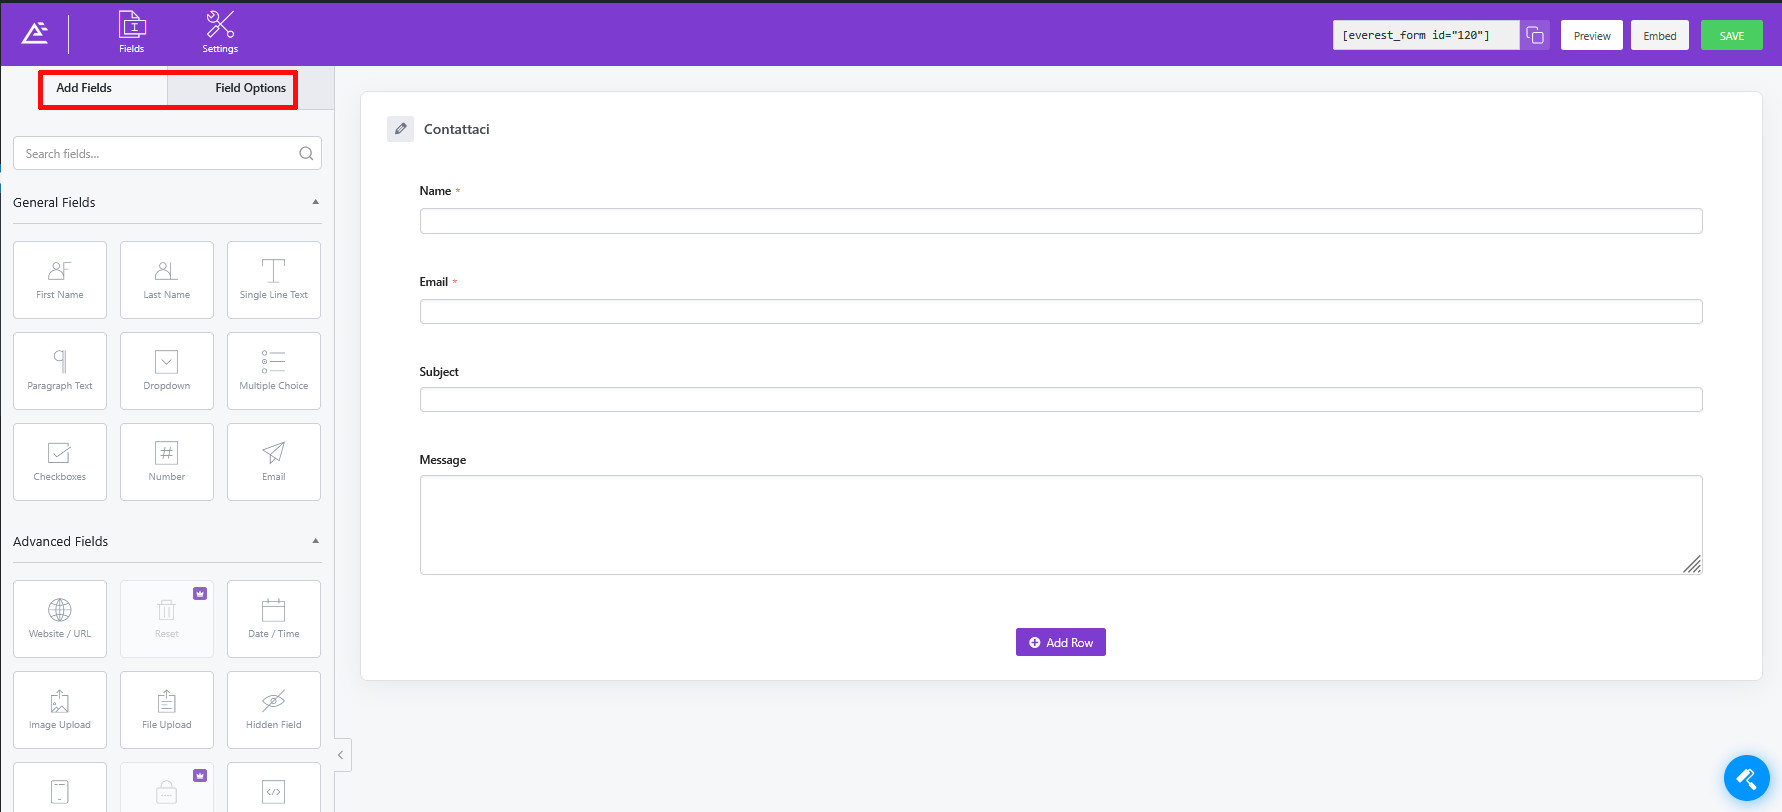Select the shortcode text box
This screenshot has height=812, width=1782.
1426,35
